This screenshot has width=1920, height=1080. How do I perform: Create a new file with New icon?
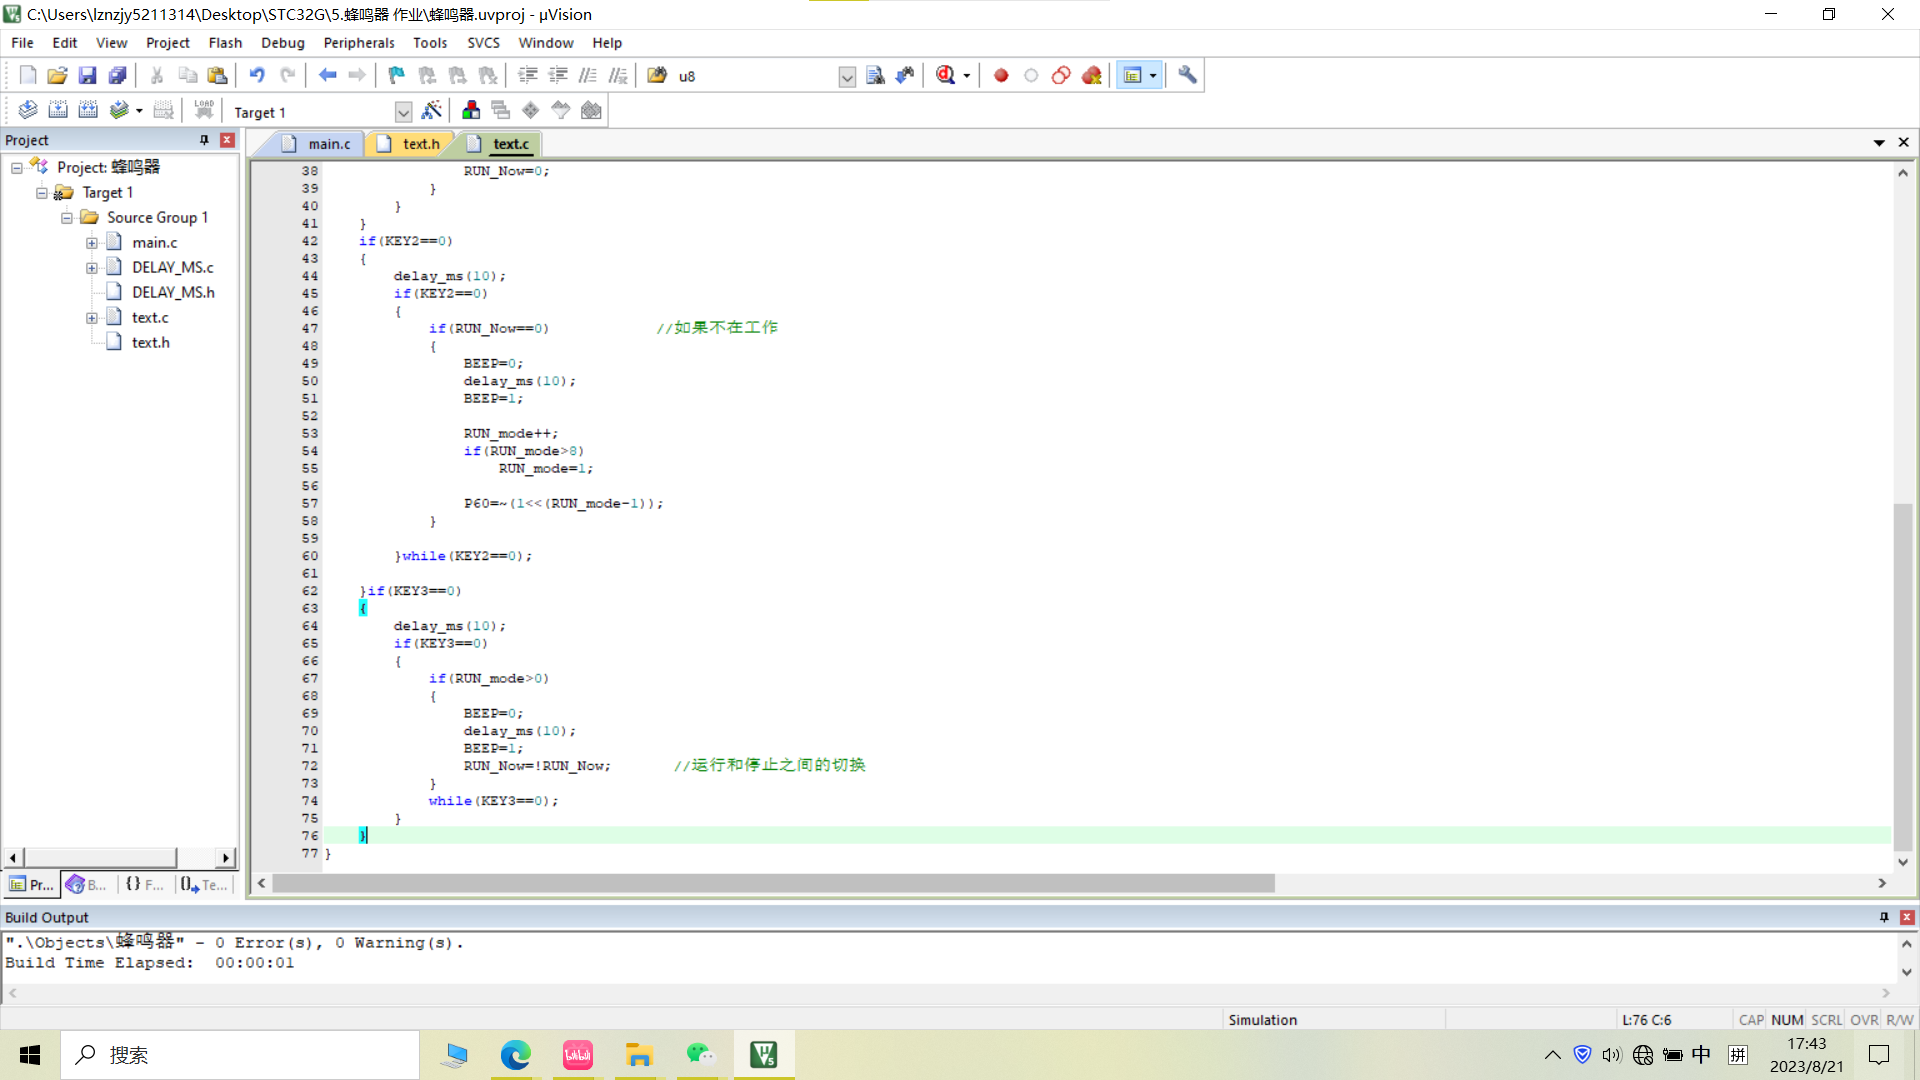click(x=28, y=75)
